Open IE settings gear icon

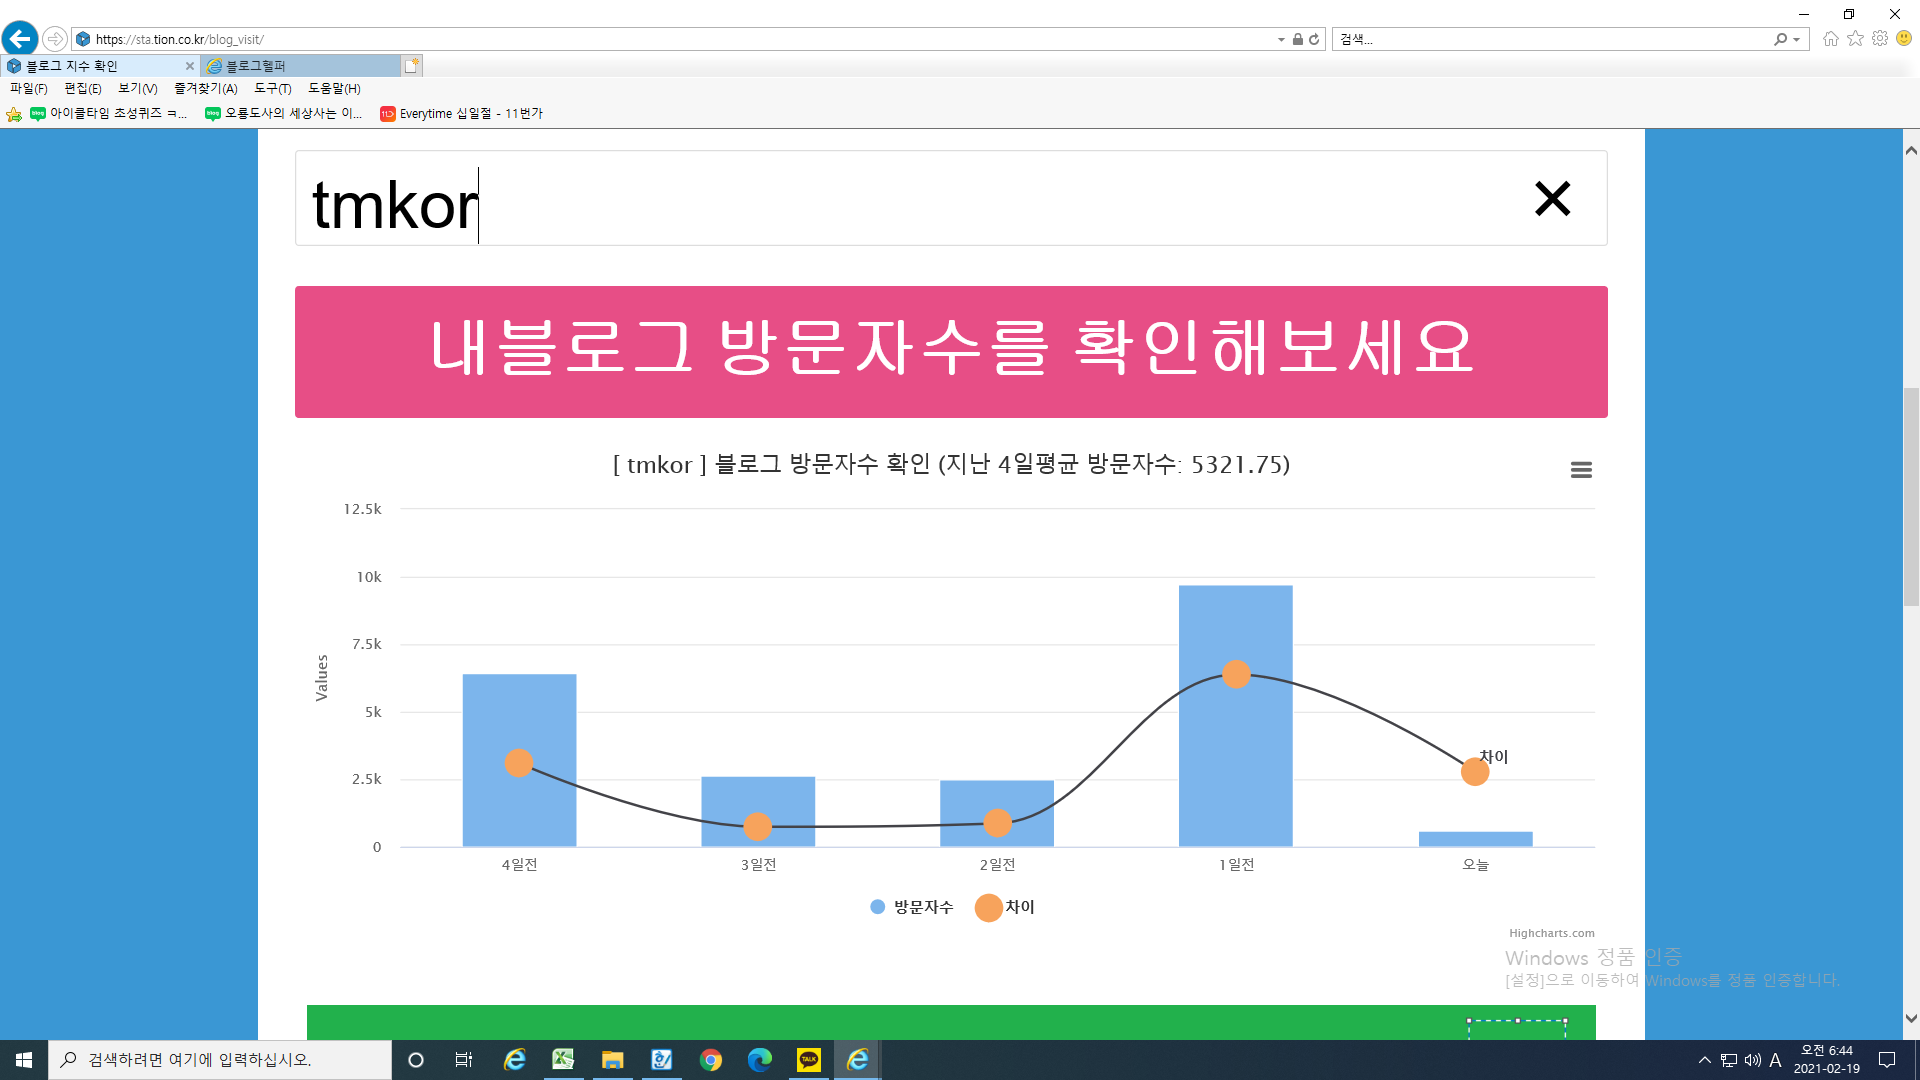[x=1880, y=39]
